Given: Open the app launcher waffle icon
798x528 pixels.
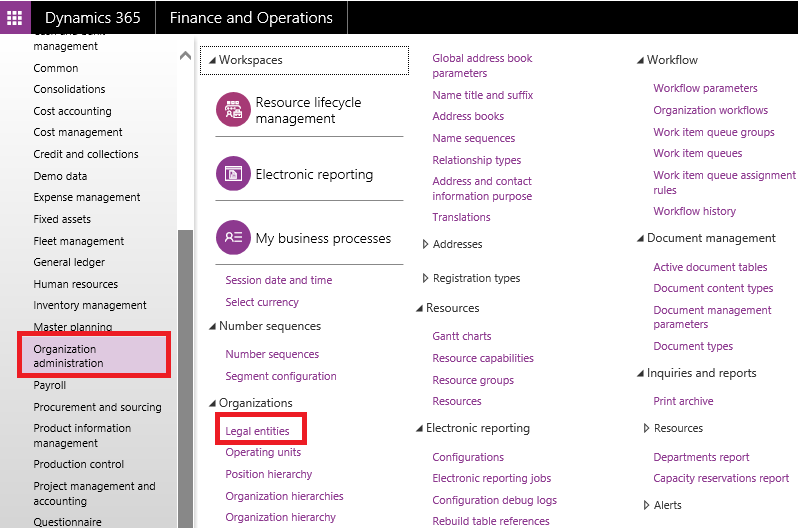Looking at the screenshot, I should (x=15, y=17).
